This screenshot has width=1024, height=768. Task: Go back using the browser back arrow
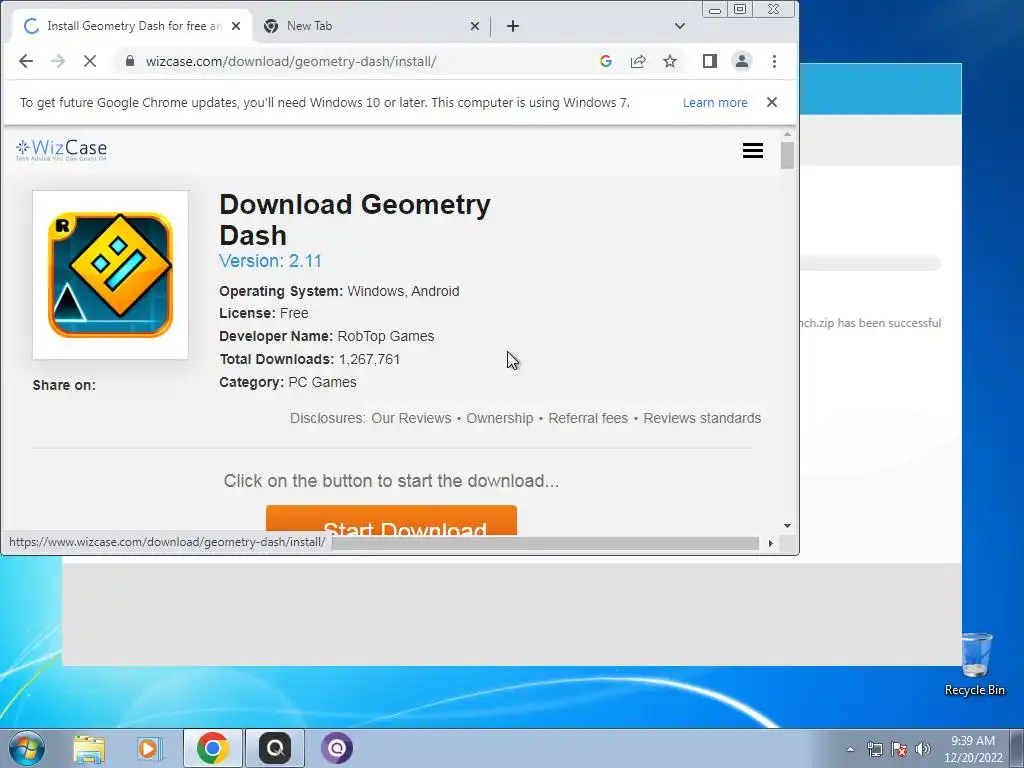pyautogui.click(x=26, y=61)
